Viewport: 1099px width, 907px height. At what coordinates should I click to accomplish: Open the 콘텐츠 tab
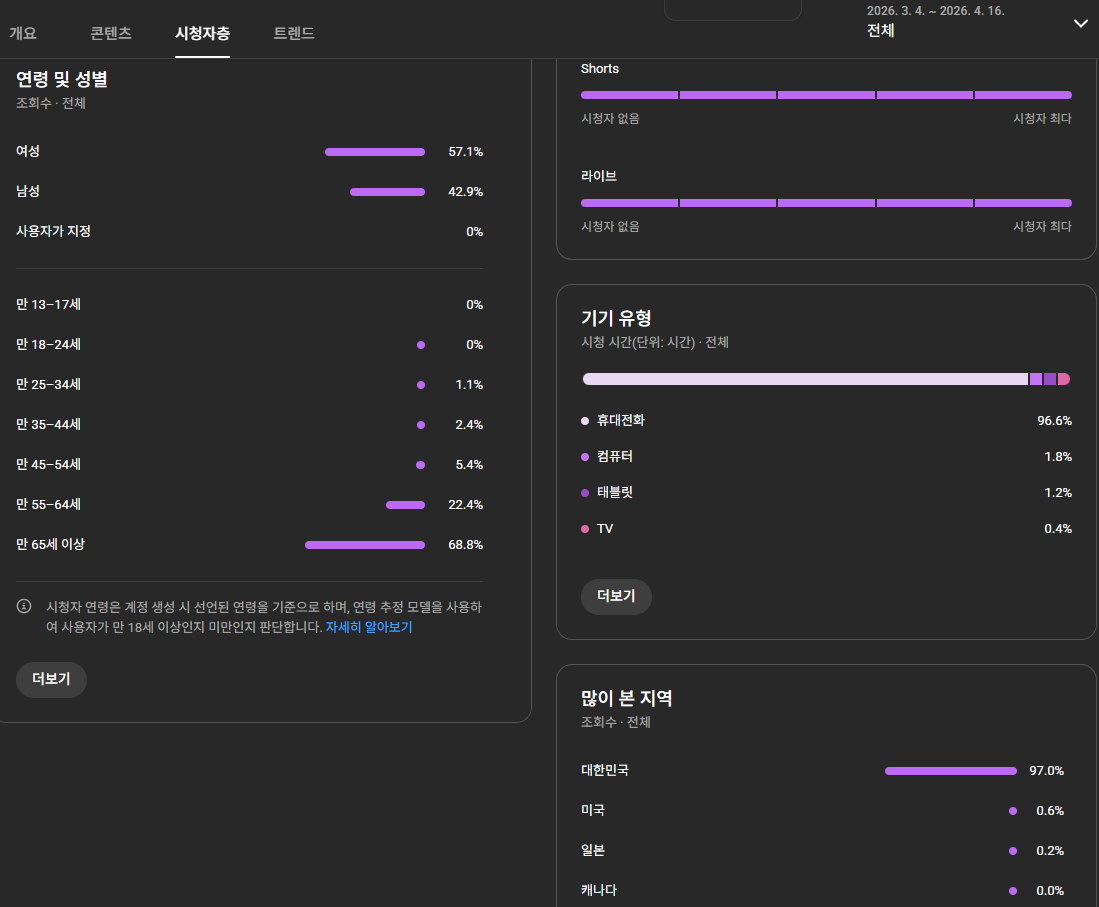[x=110, y=33]
